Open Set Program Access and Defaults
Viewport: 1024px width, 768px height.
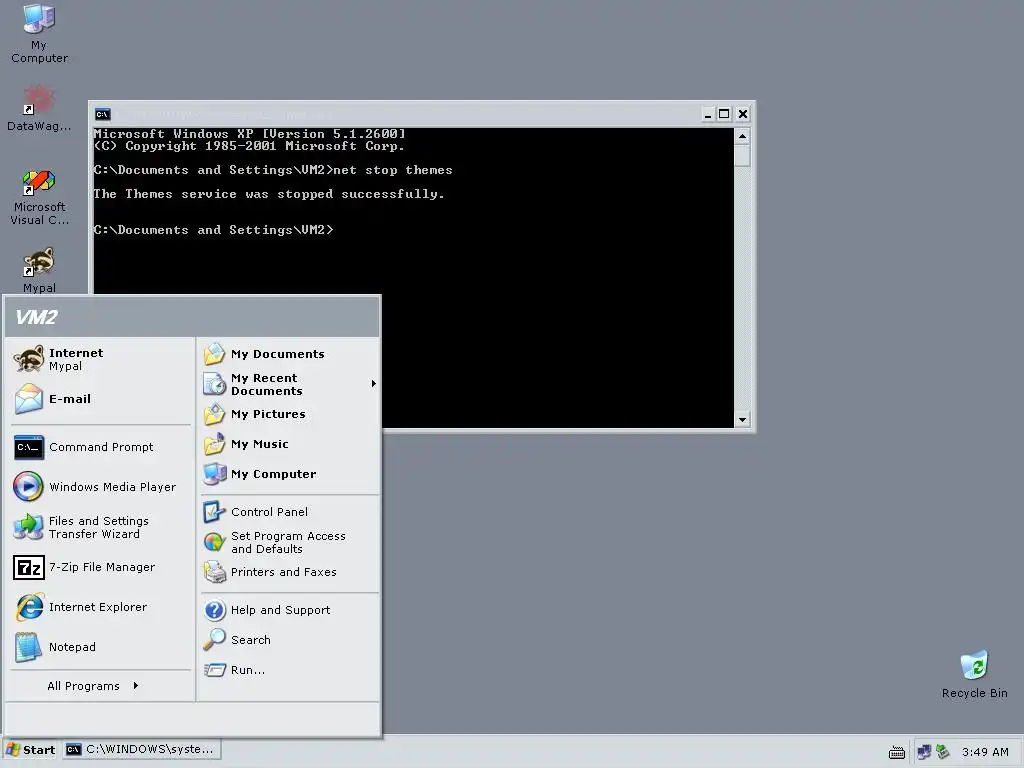coord(289,542)
